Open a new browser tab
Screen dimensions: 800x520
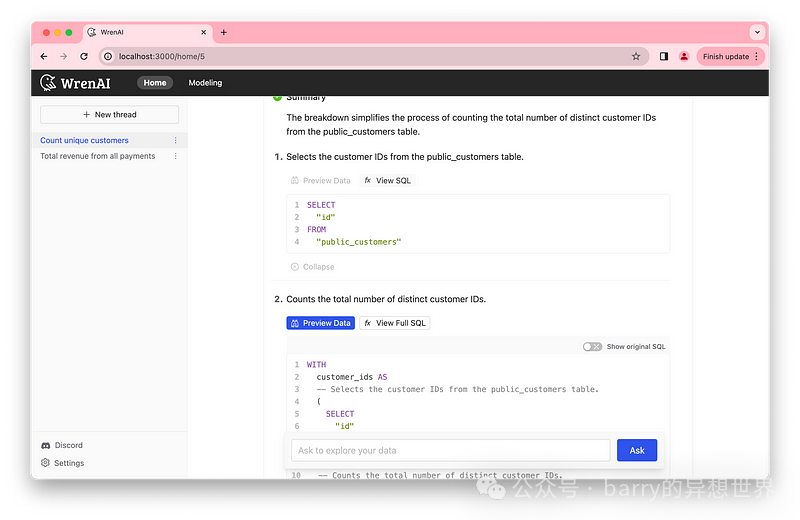(x=223, y=32)
